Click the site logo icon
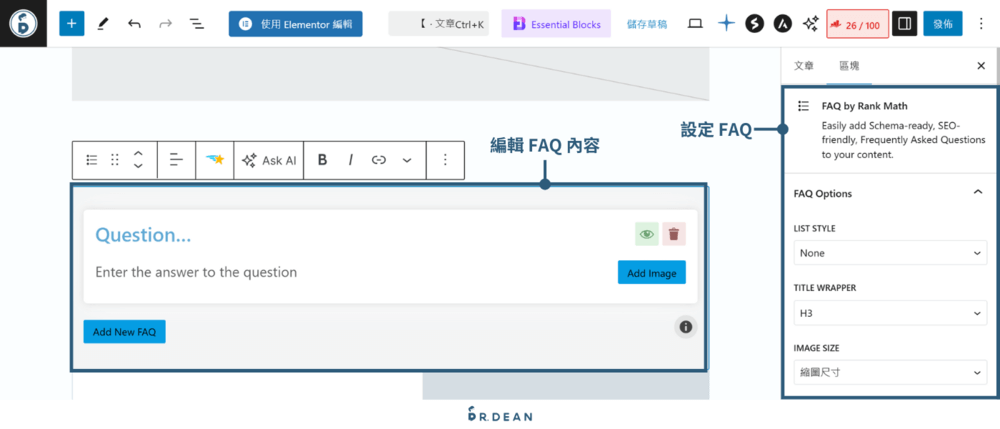 (24, 24)
